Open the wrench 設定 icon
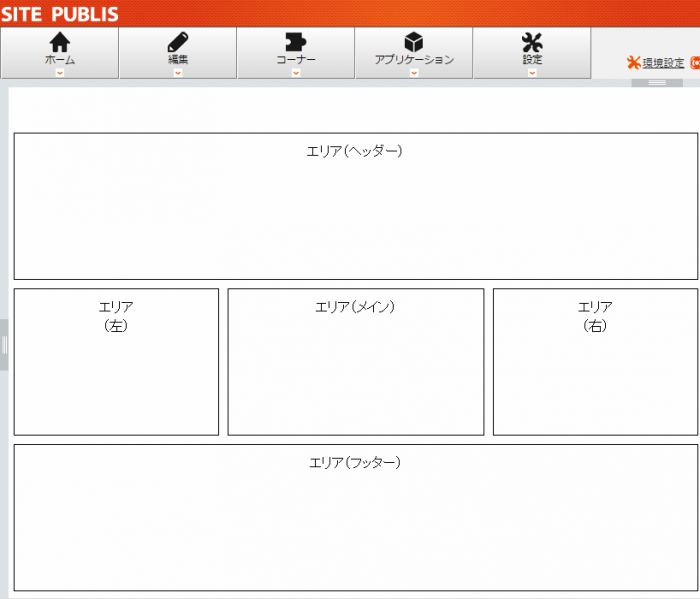This screenshot has width=700, height=599. click(532, 42)
